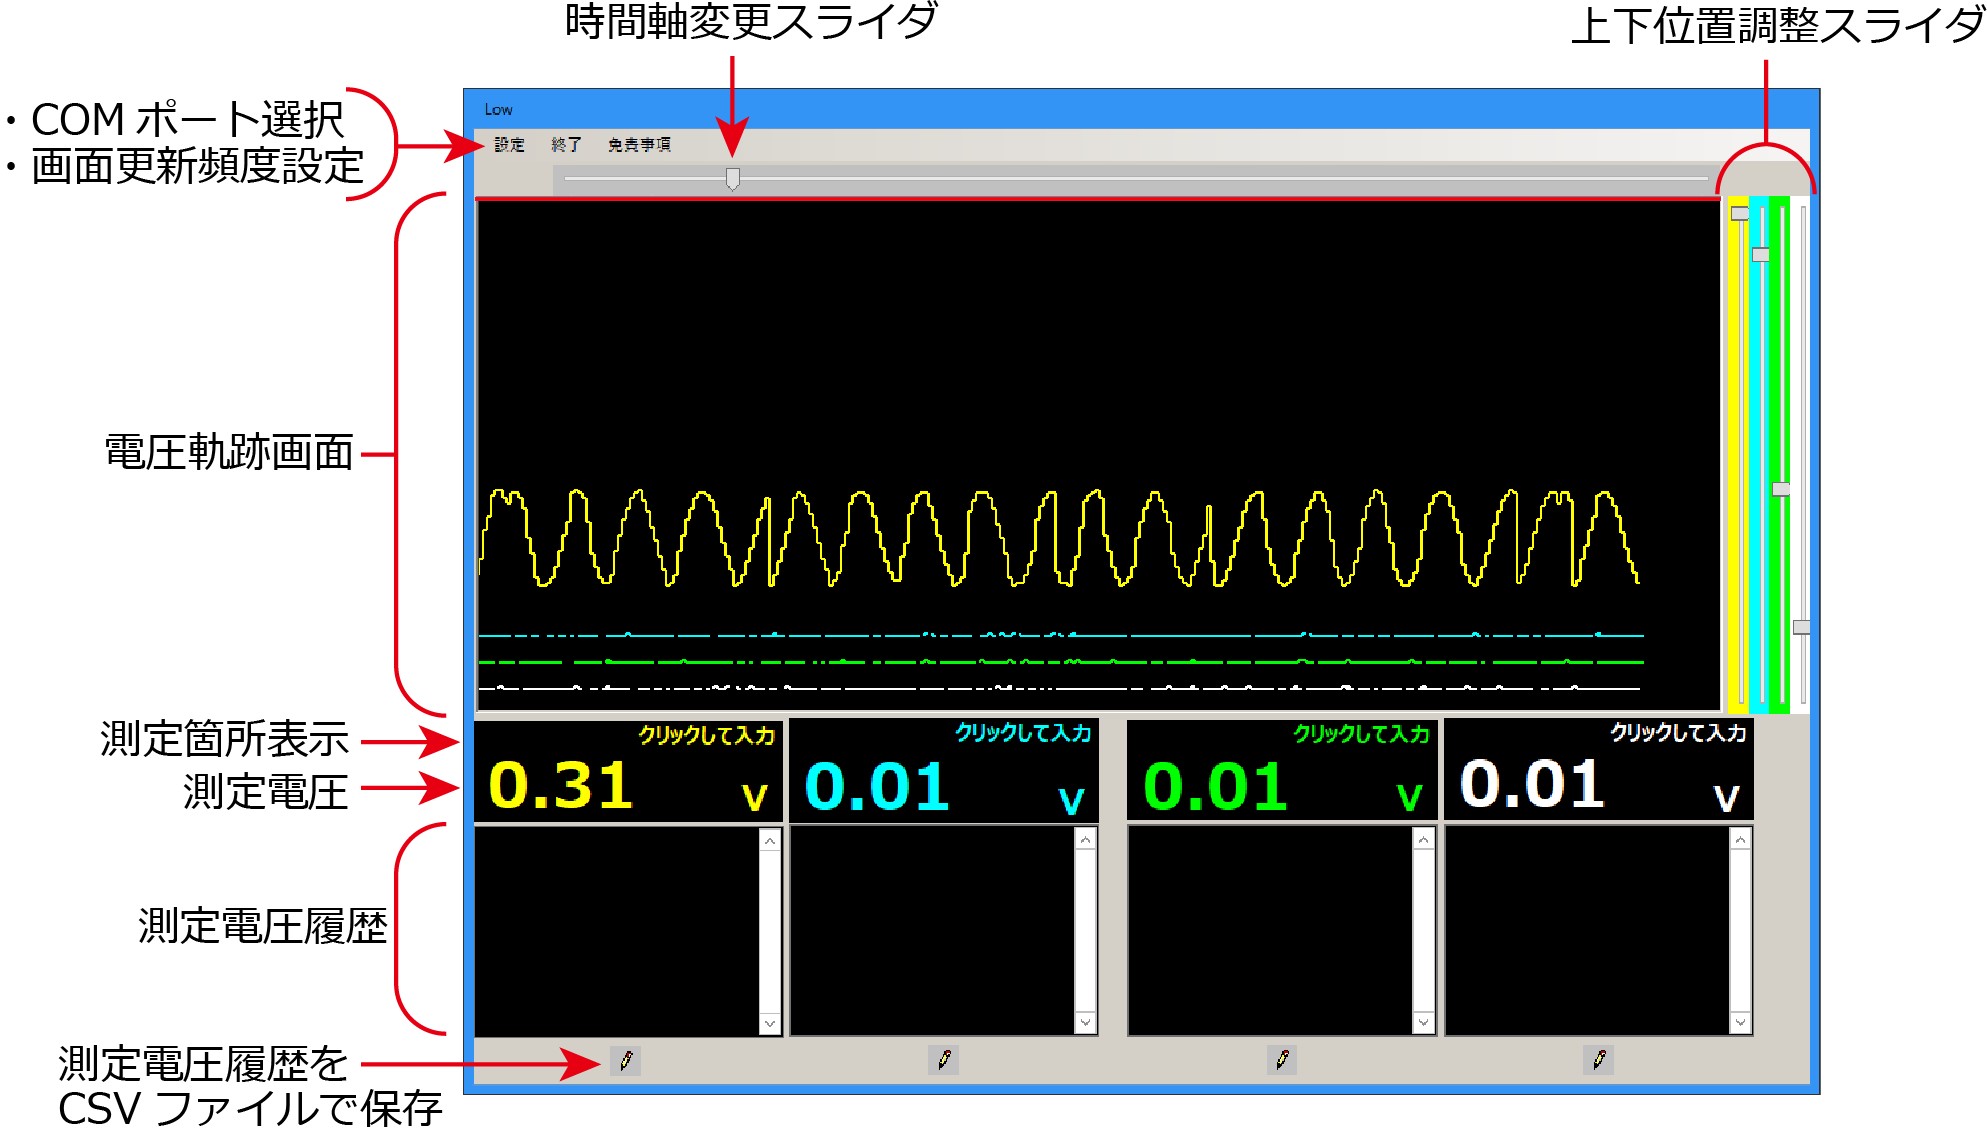Screen dimensions: 1987x1143
Task: Click the yellow 0.31 voltage reading
Action: 561,786
